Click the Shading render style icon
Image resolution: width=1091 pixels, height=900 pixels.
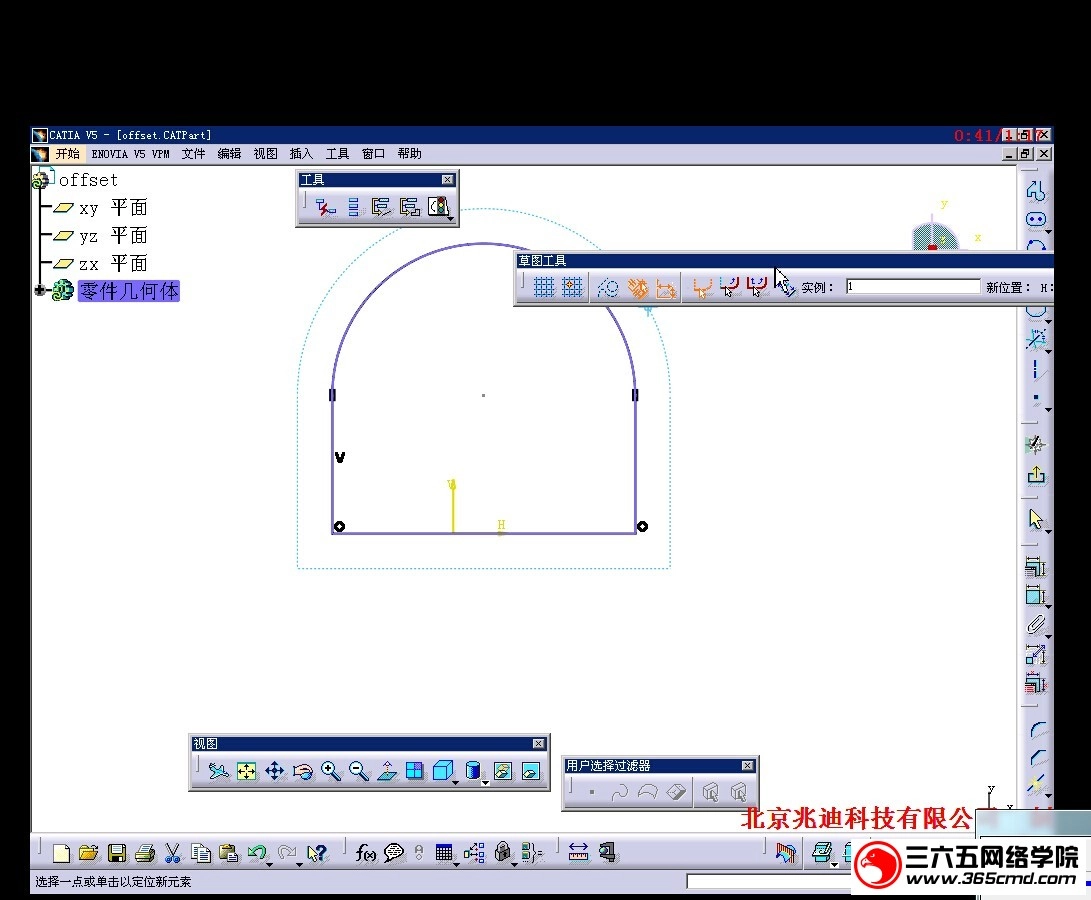point(474,771)
